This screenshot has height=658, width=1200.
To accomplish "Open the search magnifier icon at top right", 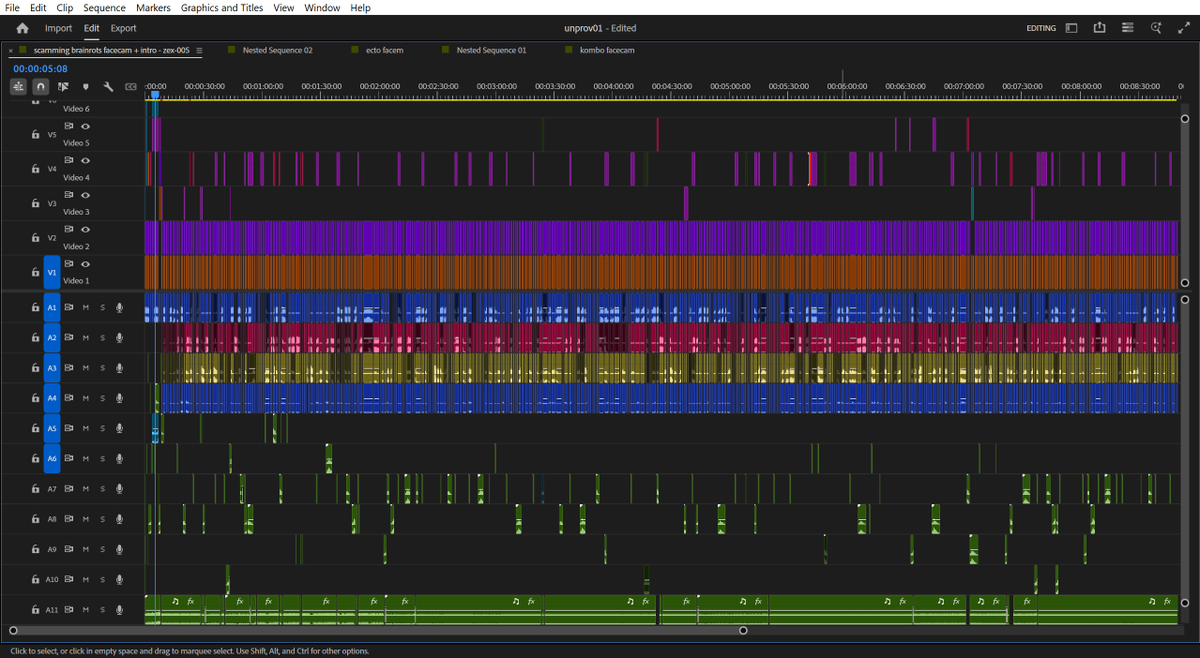I will [x=1156, y=28].
